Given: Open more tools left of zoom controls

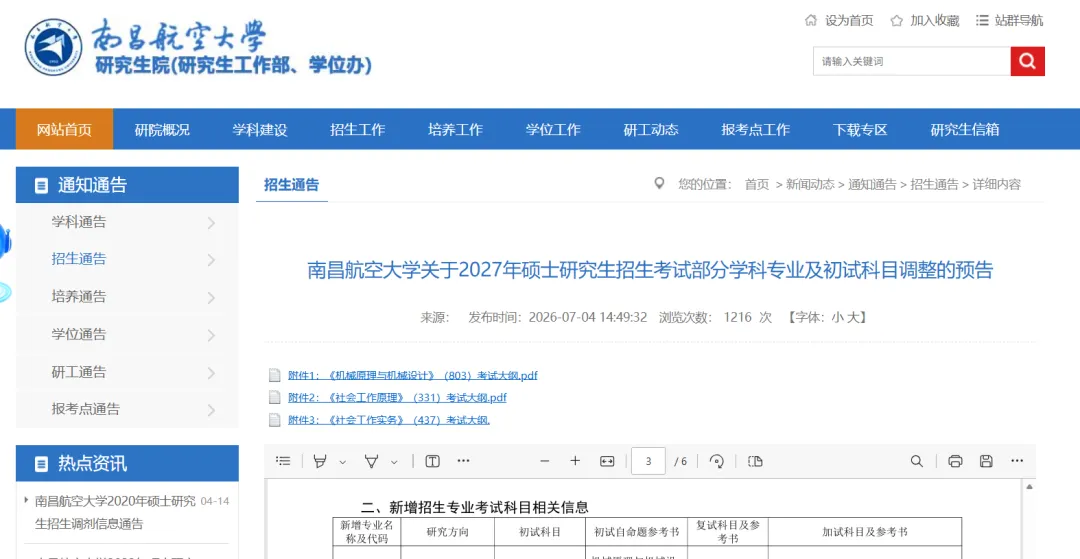Looking at the screenshot, I should pos(463,461).
